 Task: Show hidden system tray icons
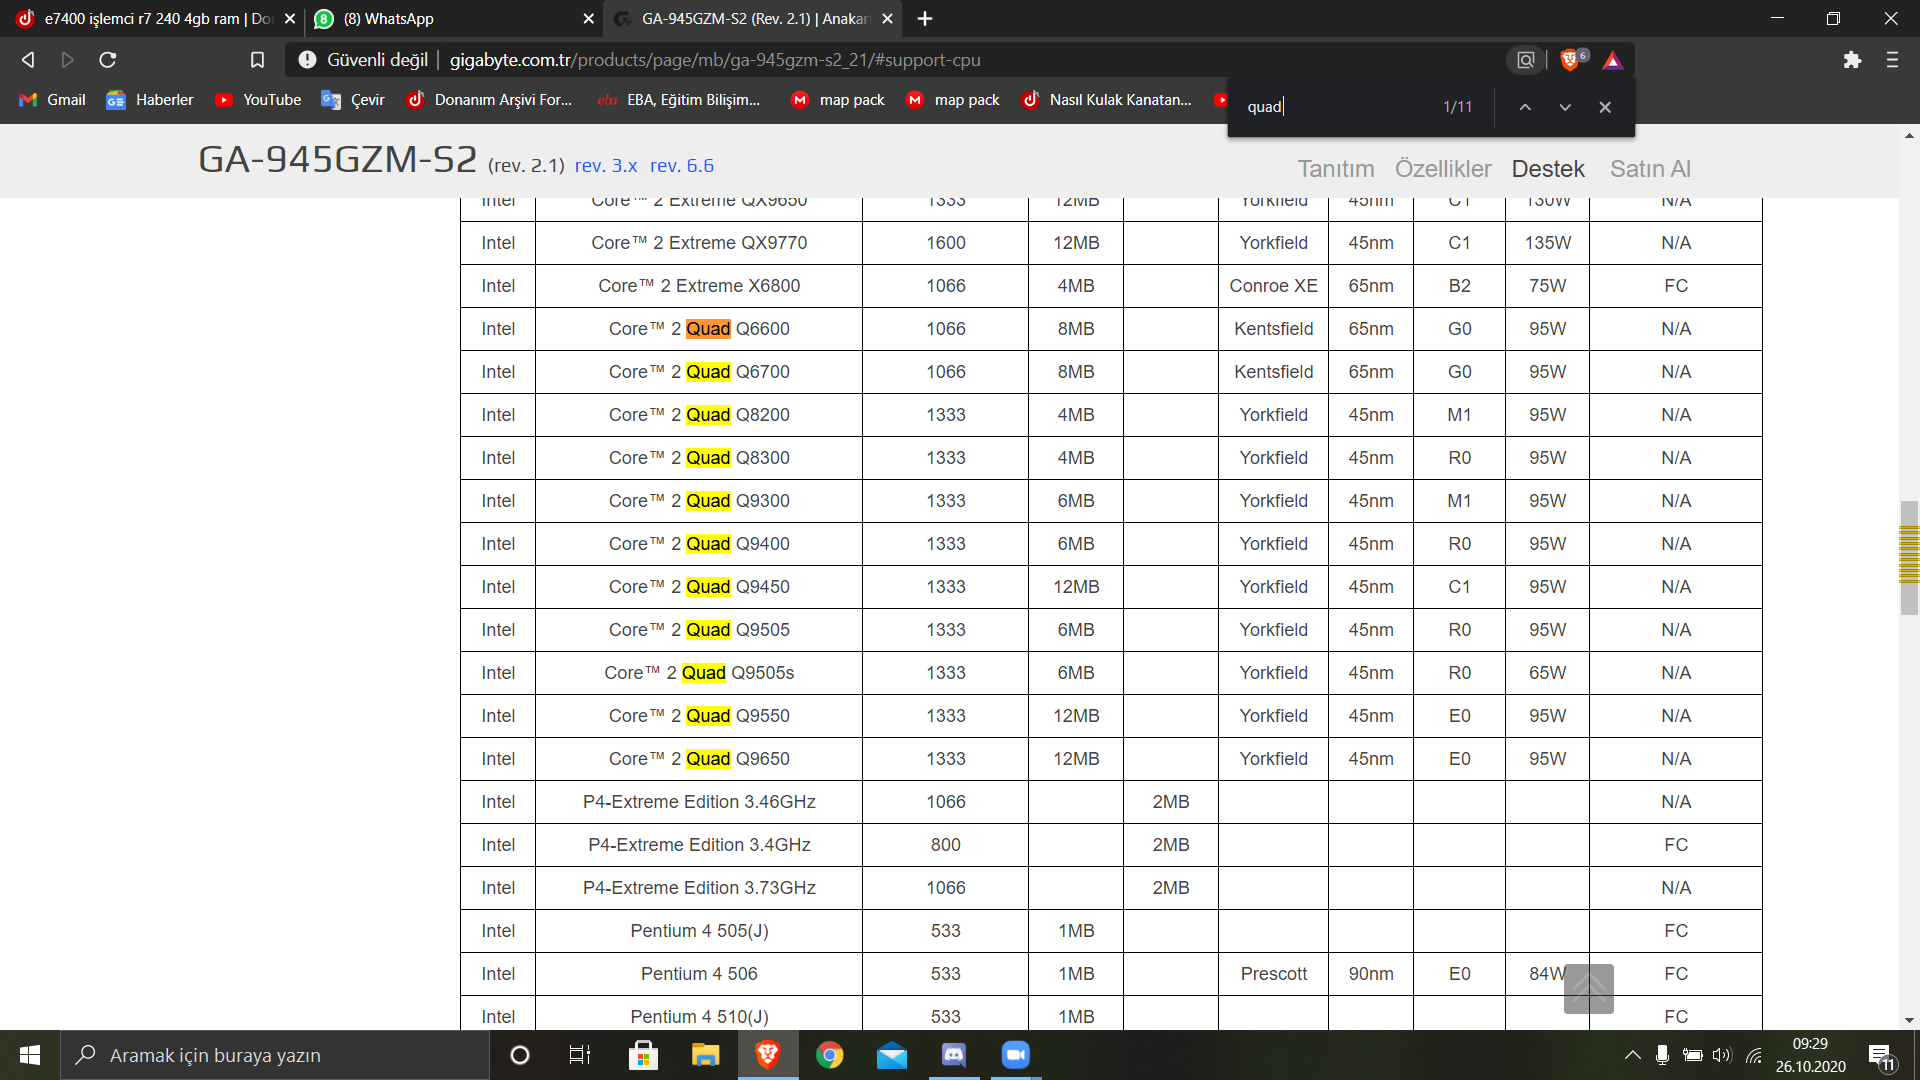(x=1632, y=1055)
